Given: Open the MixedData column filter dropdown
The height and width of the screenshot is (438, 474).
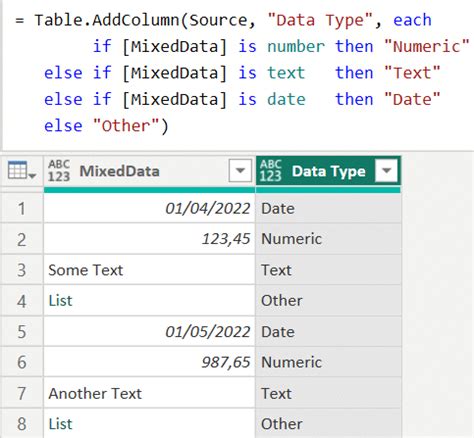Looking at the screenshot, I should [240, 171].
